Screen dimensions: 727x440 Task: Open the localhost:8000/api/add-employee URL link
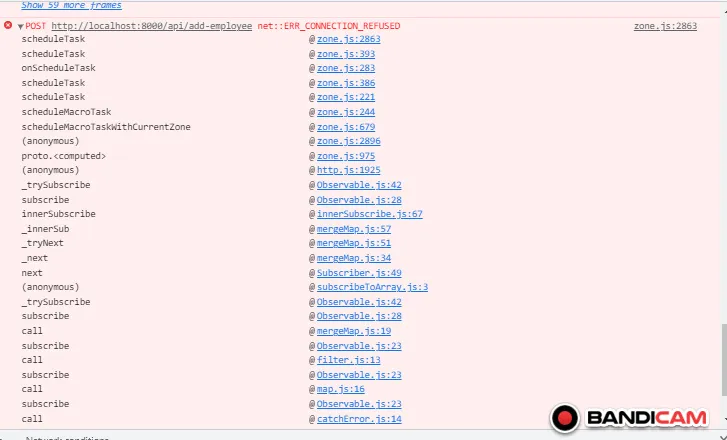click(x=152, y=26)
